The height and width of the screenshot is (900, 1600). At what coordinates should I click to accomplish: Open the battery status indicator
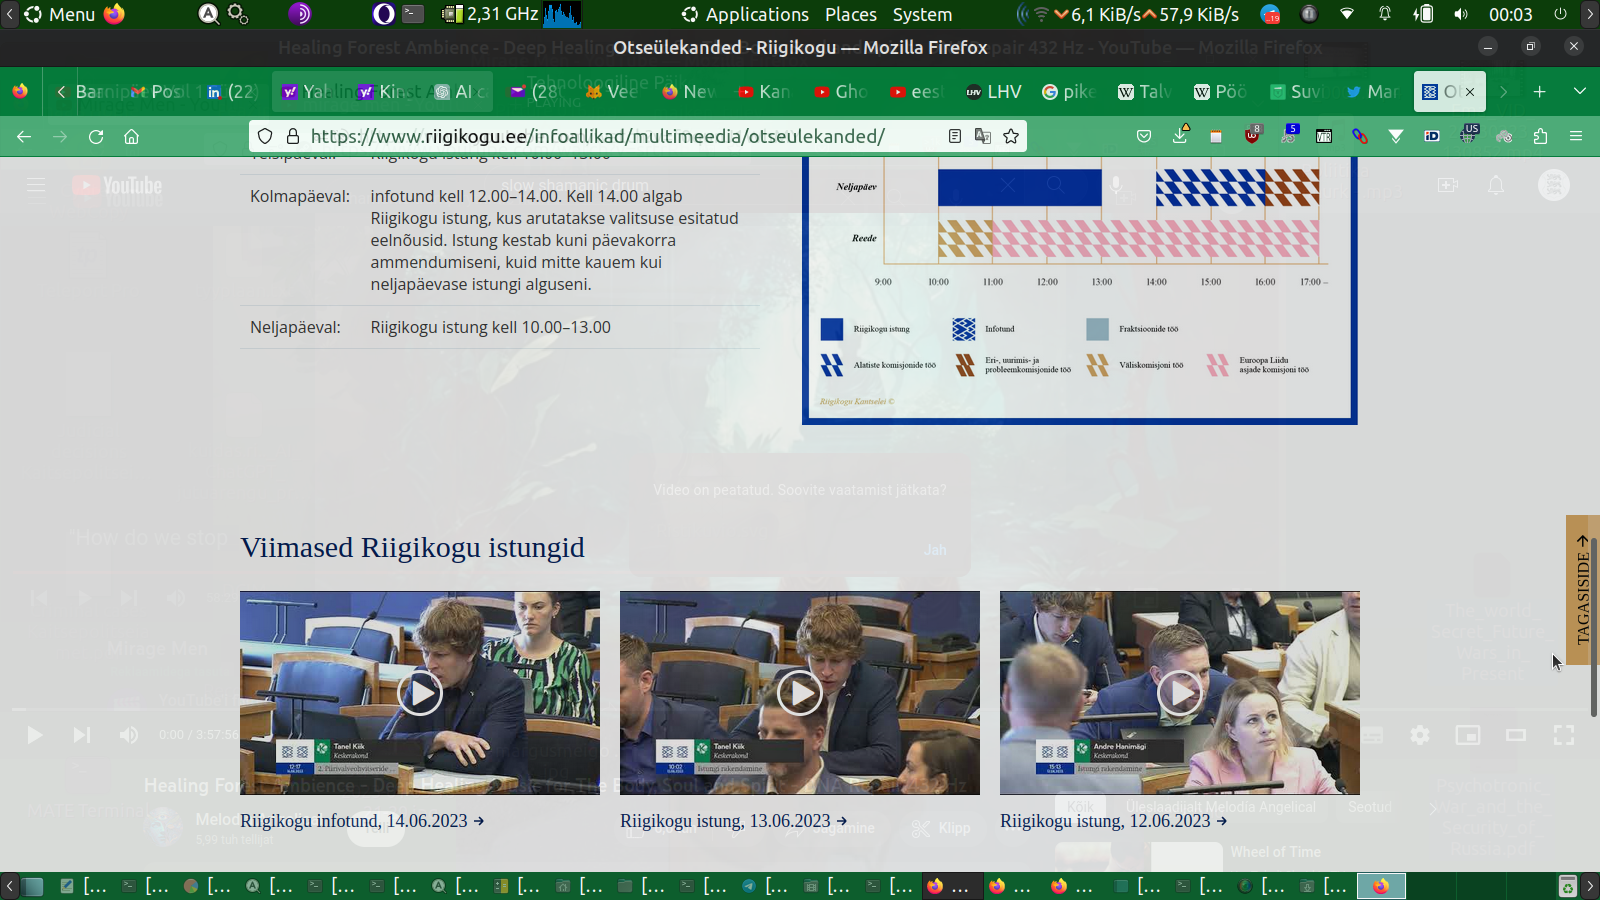coord(1423,14)
